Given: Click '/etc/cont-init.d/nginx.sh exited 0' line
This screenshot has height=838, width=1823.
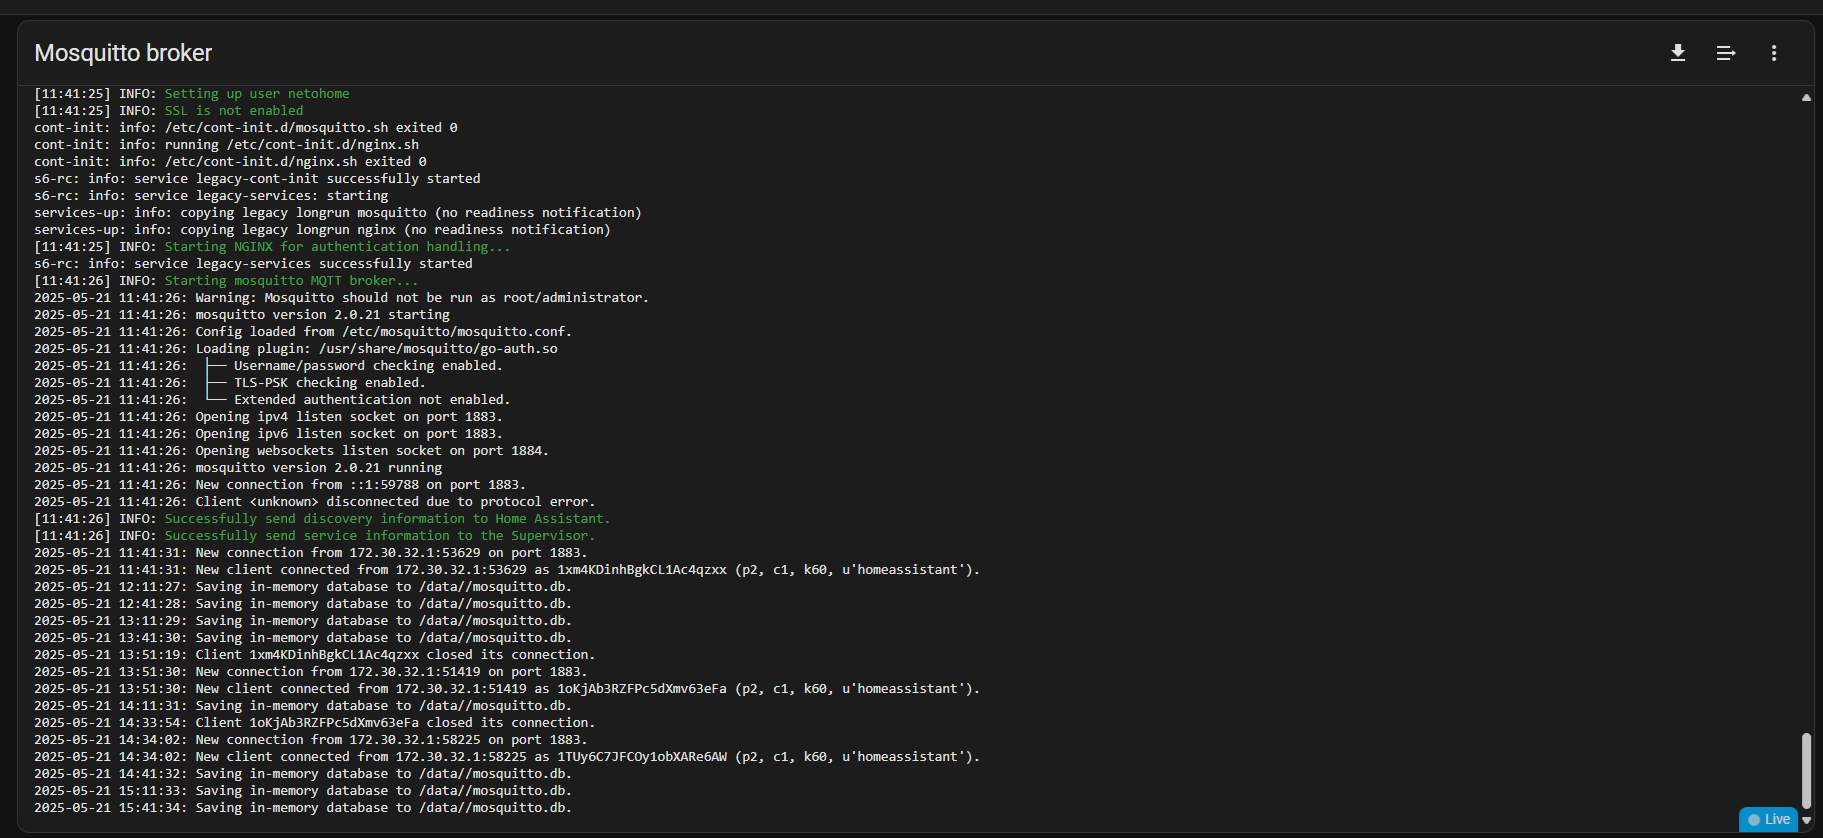Looking at the screenshot, I should [x=230, y=162].
